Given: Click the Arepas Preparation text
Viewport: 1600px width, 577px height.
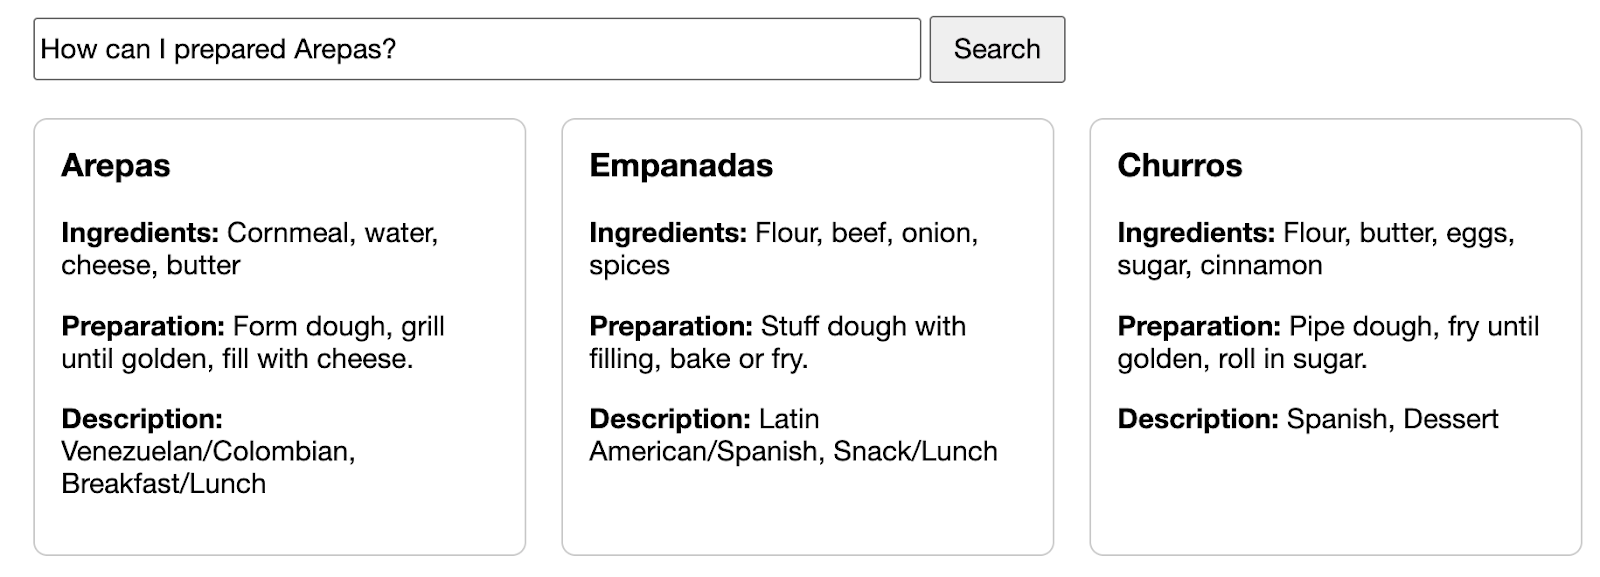Looking at the screenshot, I should (x=253, y=342).
